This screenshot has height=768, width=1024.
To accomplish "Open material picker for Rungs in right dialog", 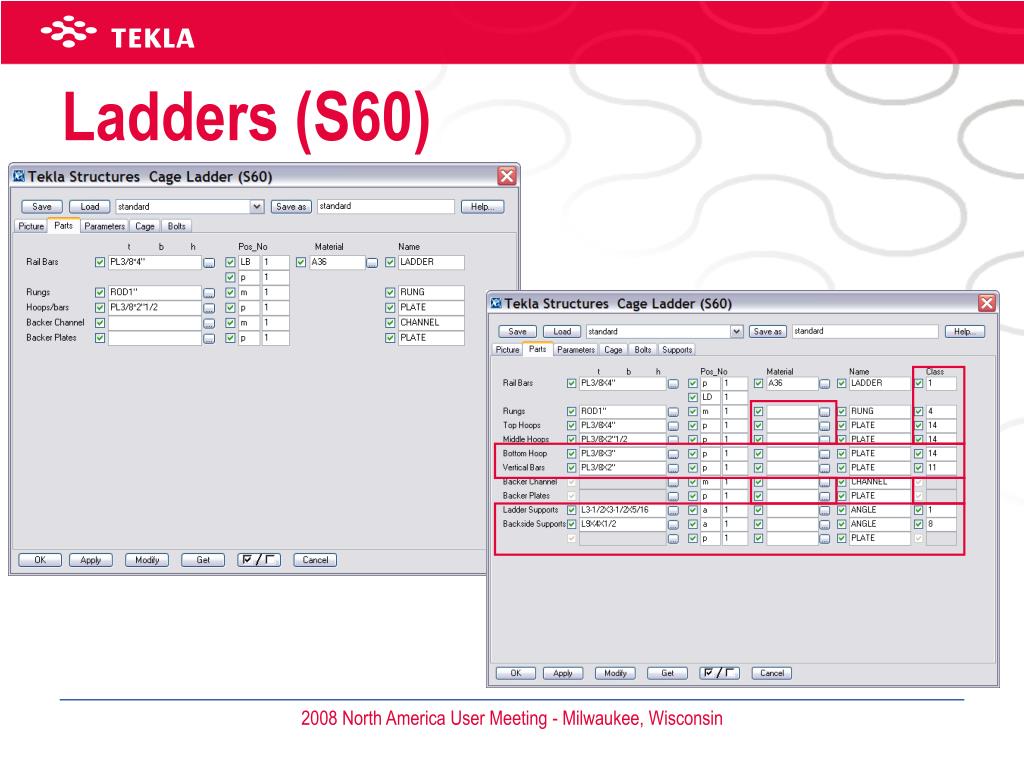I will click(825, 412).
